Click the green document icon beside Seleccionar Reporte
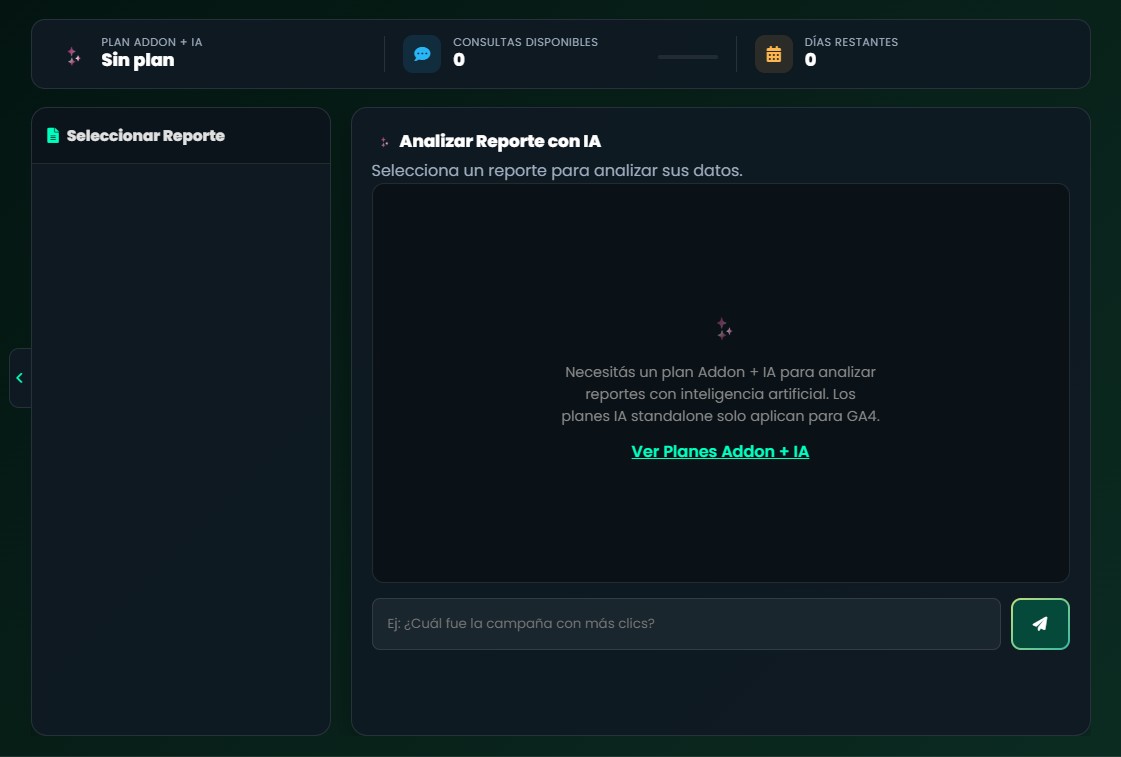This screenshot has width=1121, height=757. (x=52, y=135)
